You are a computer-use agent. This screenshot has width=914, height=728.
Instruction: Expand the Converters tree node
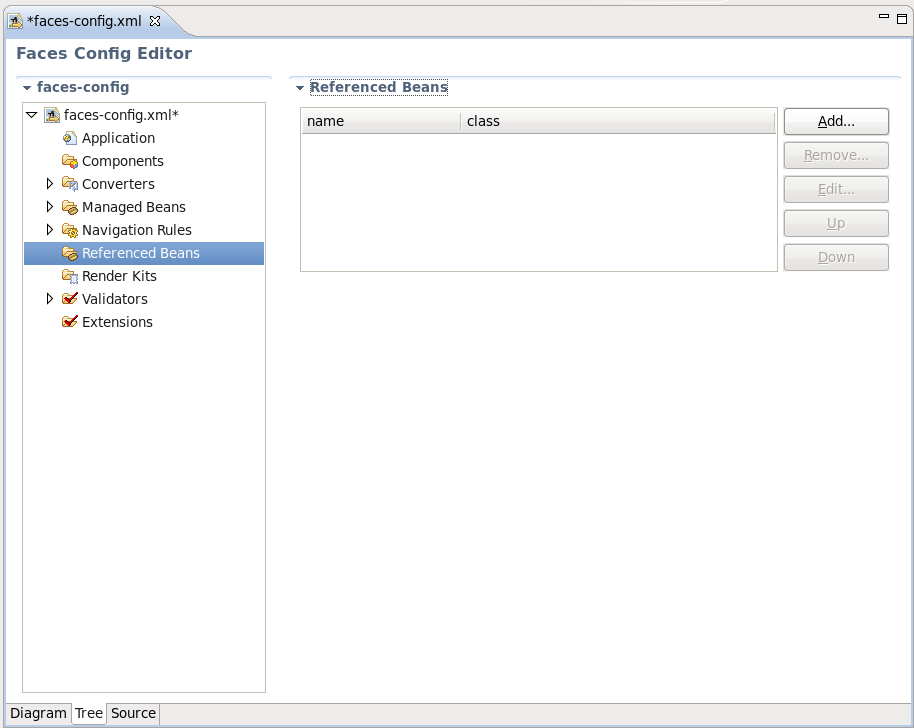50,184
